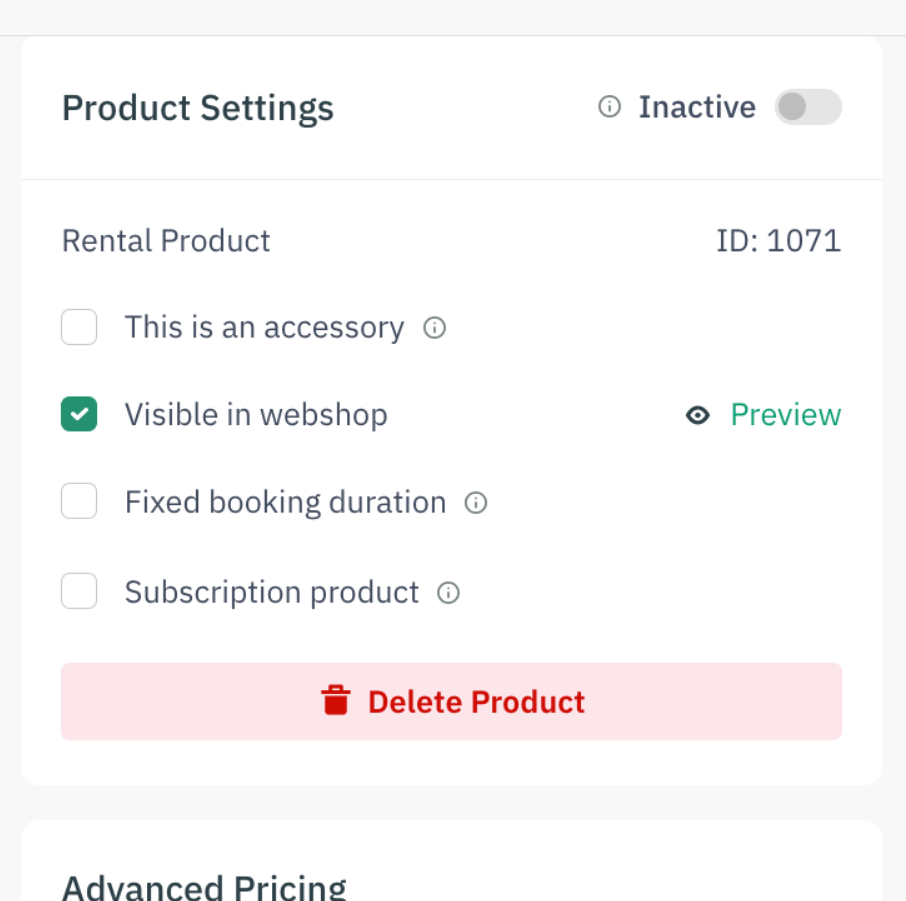Screen dimensions: 906x901
Task: Open the green Preview link
Action: 785,415
